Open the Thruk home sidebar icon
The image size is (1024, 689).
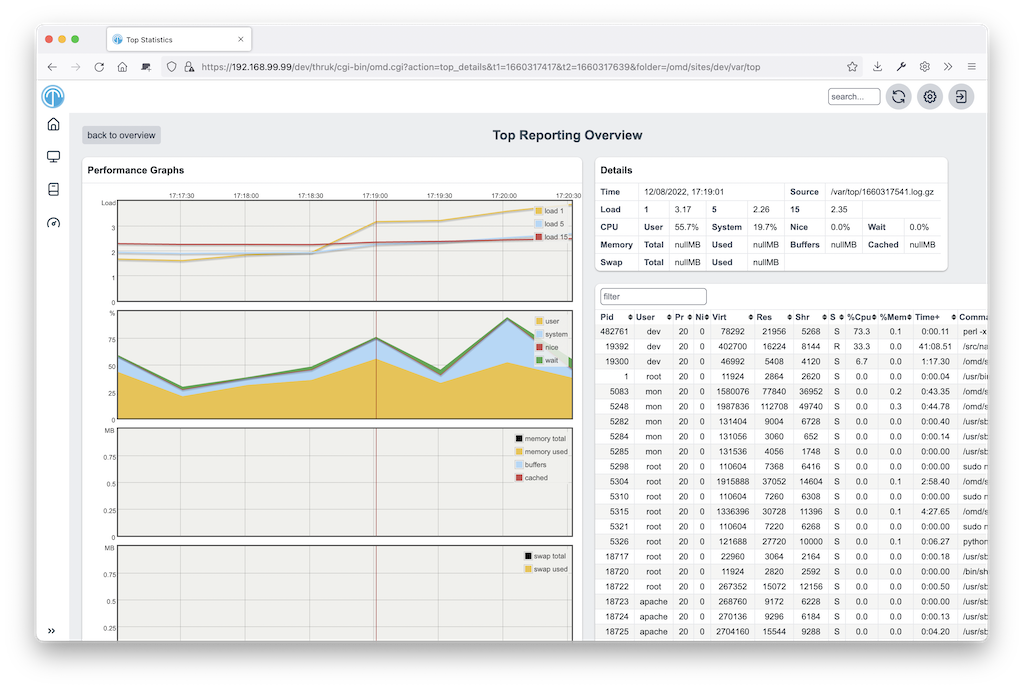(x=54, y=124)
